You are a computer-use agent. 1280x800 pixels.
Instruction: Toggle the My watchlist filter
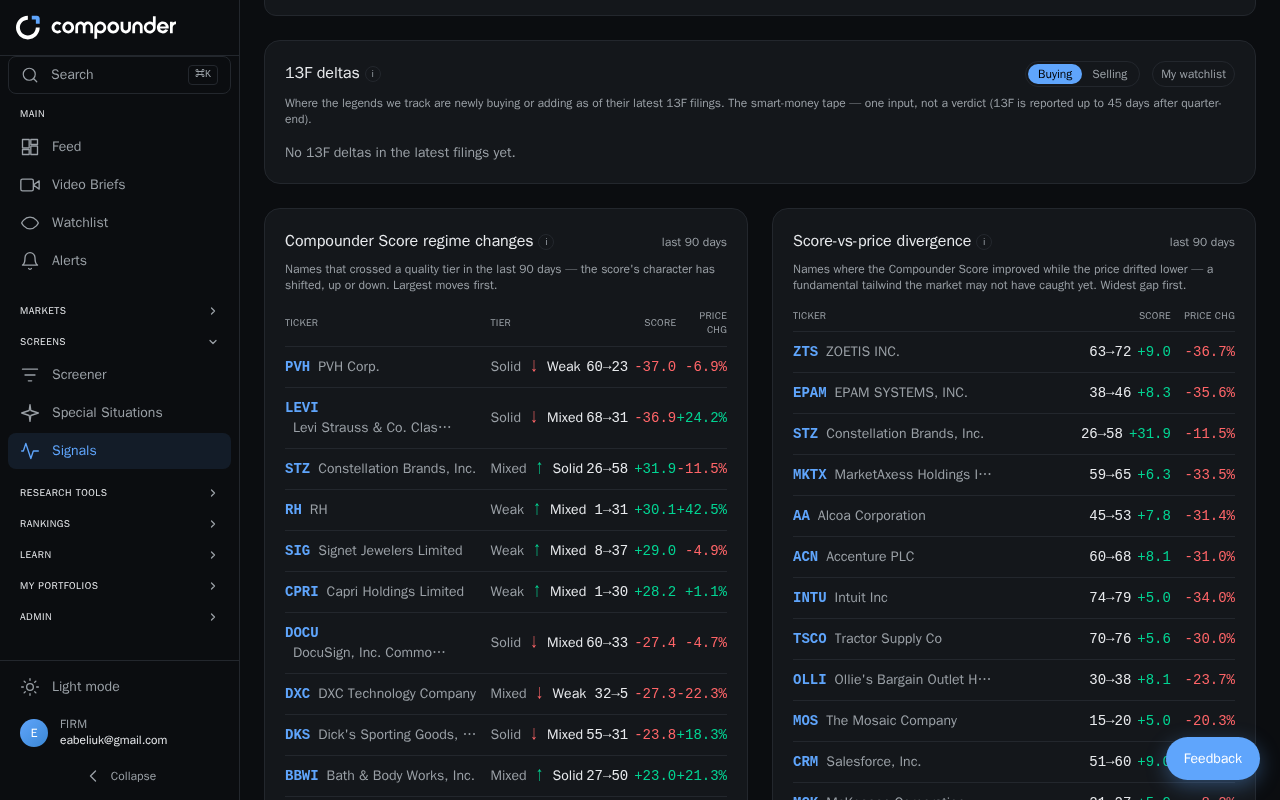1193,74
